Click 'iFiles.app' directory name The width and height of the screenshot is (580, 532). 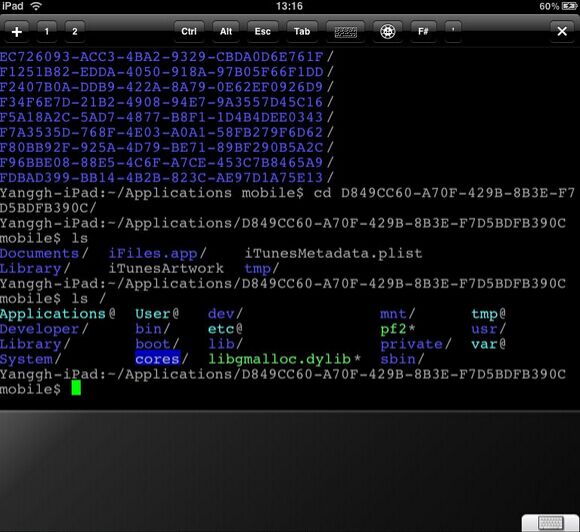click(x=153, y=253)
